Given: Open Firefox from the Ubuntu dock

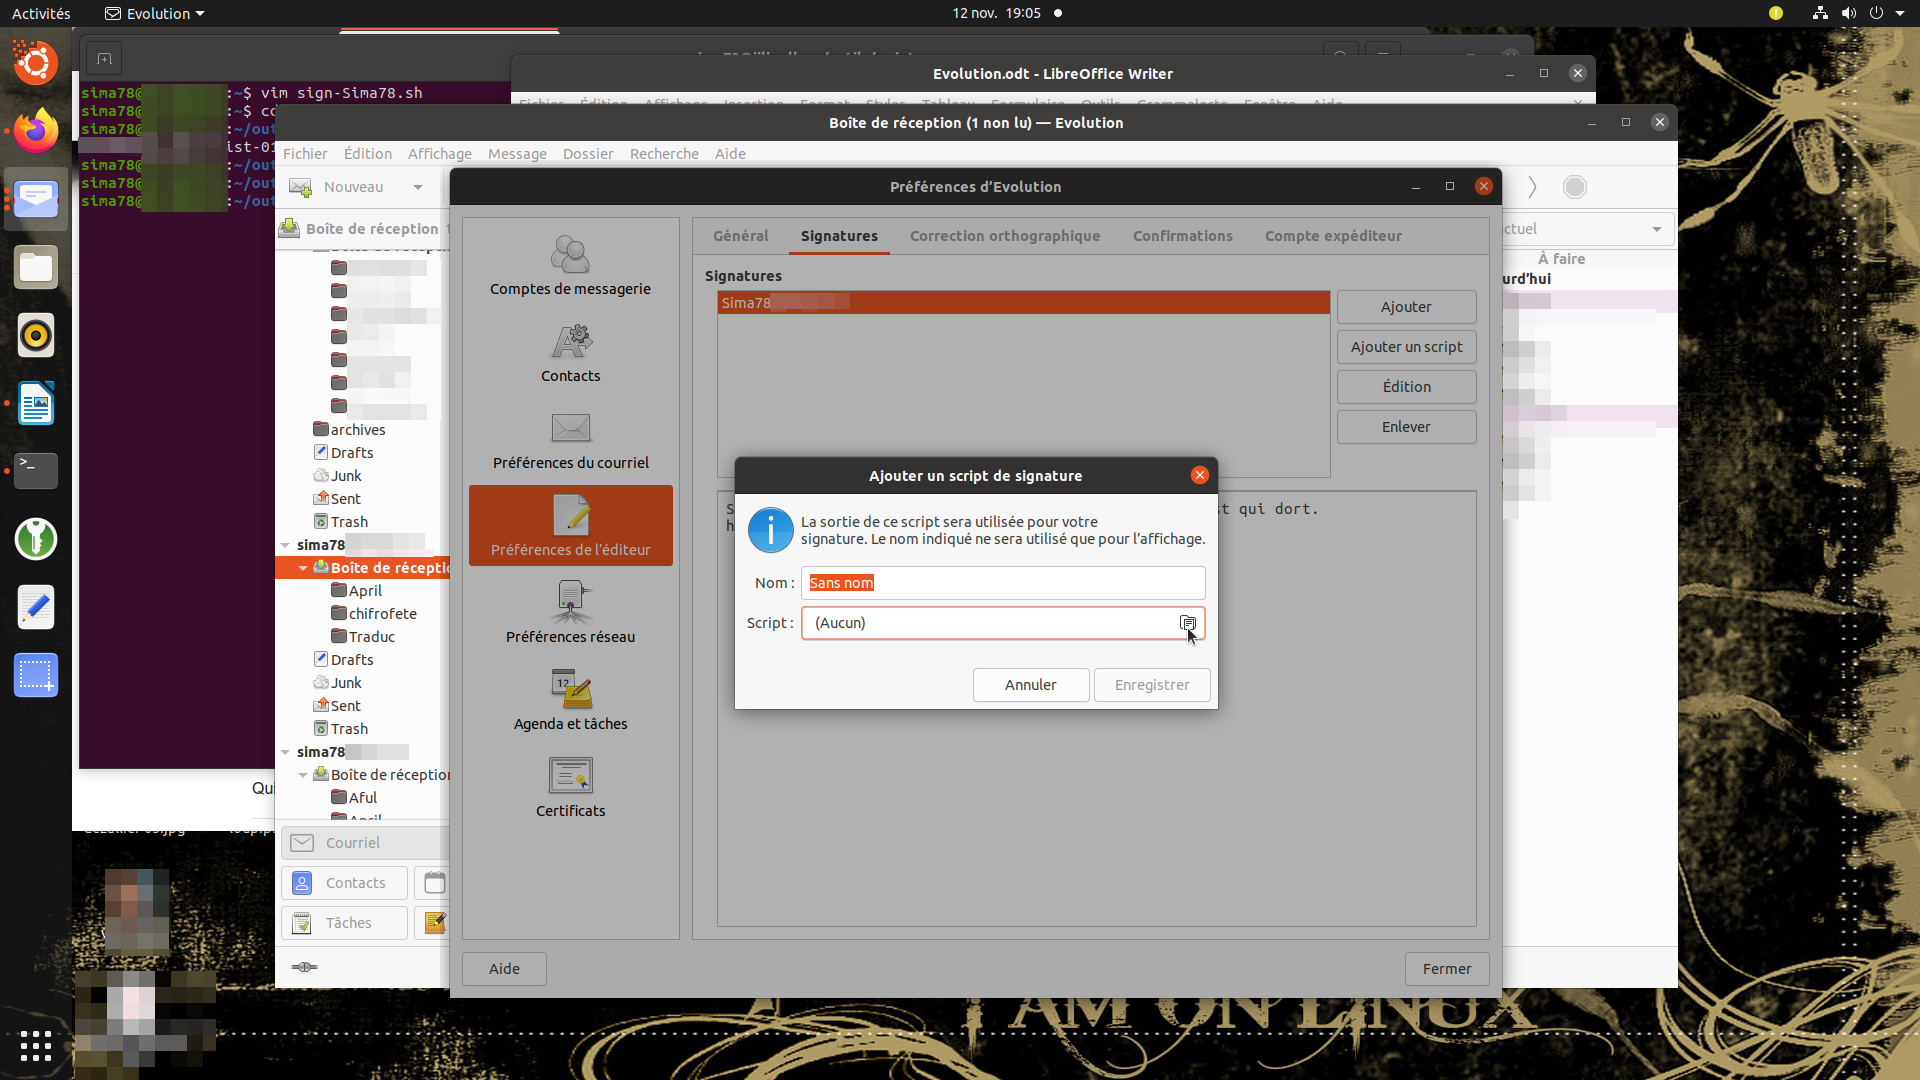Looking at the screenshot, I should [x=36, y=131].
